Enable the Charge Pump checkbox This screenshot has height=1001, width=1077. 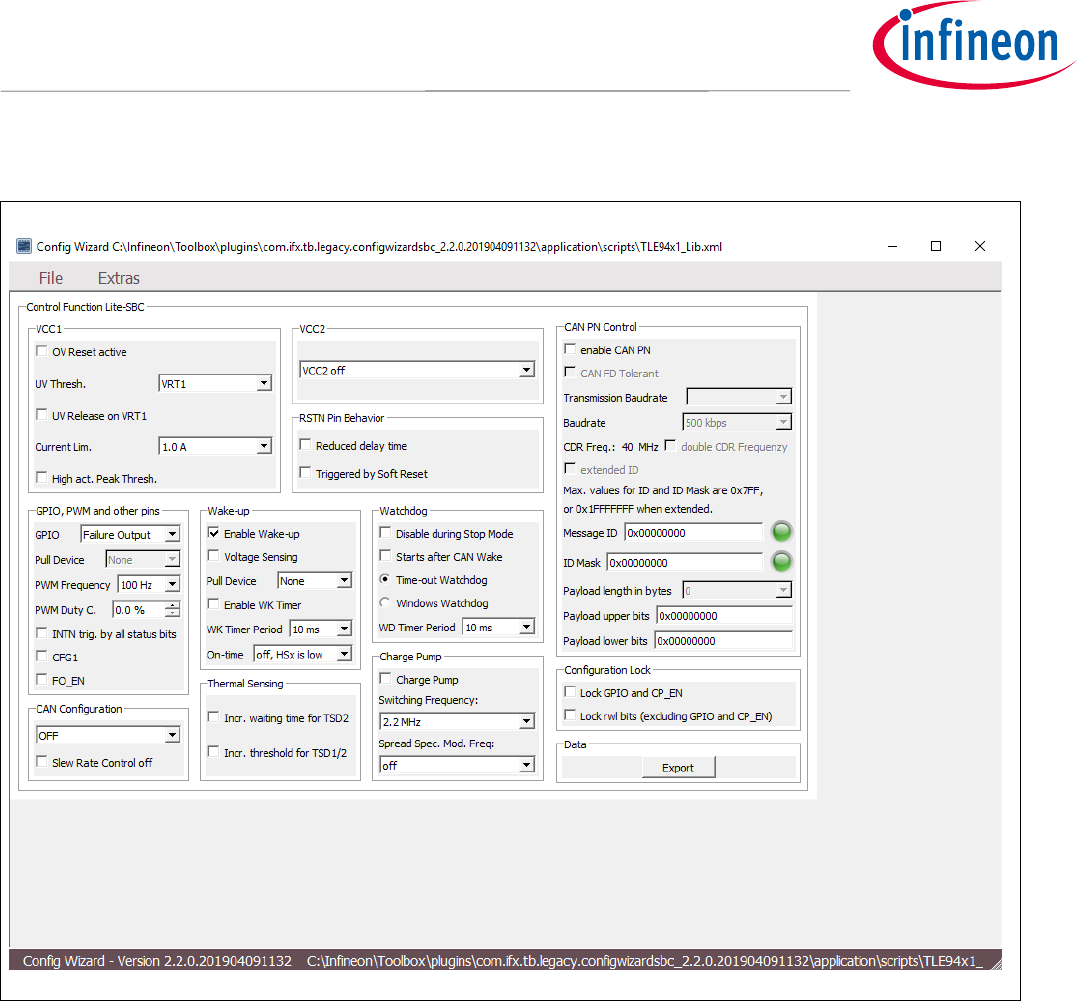pyautogui.click(x=385, y=679)
